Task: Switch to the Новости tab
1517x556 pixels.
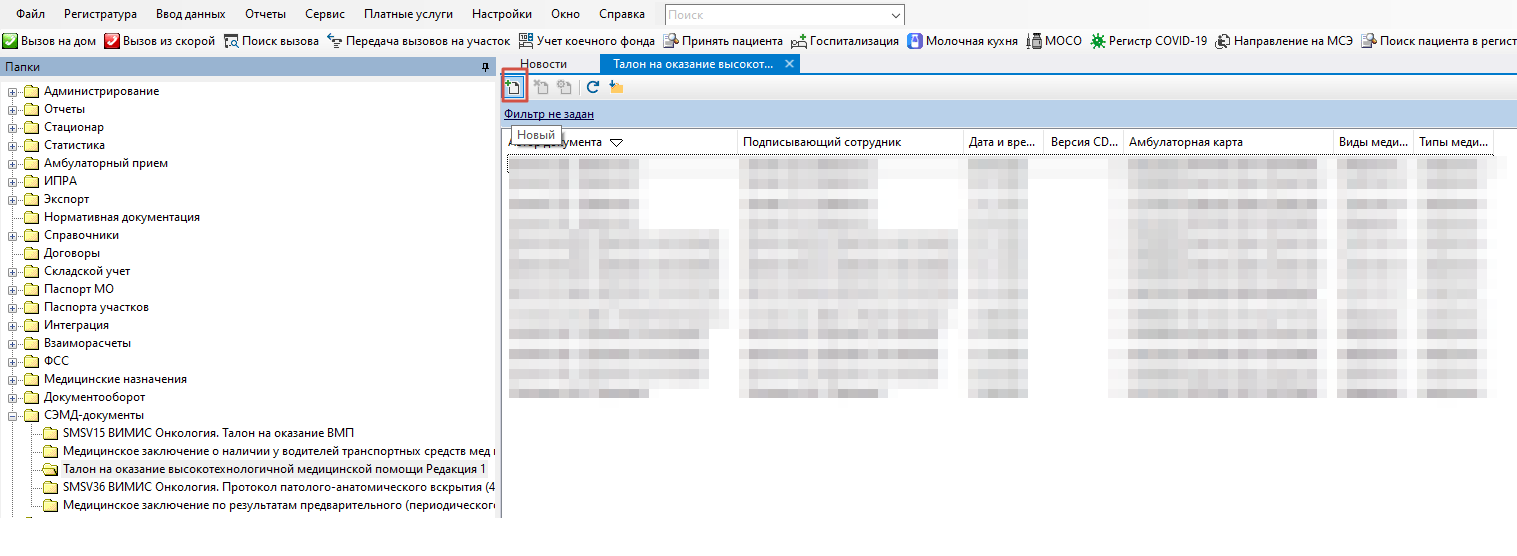Action: click(543, 64)
